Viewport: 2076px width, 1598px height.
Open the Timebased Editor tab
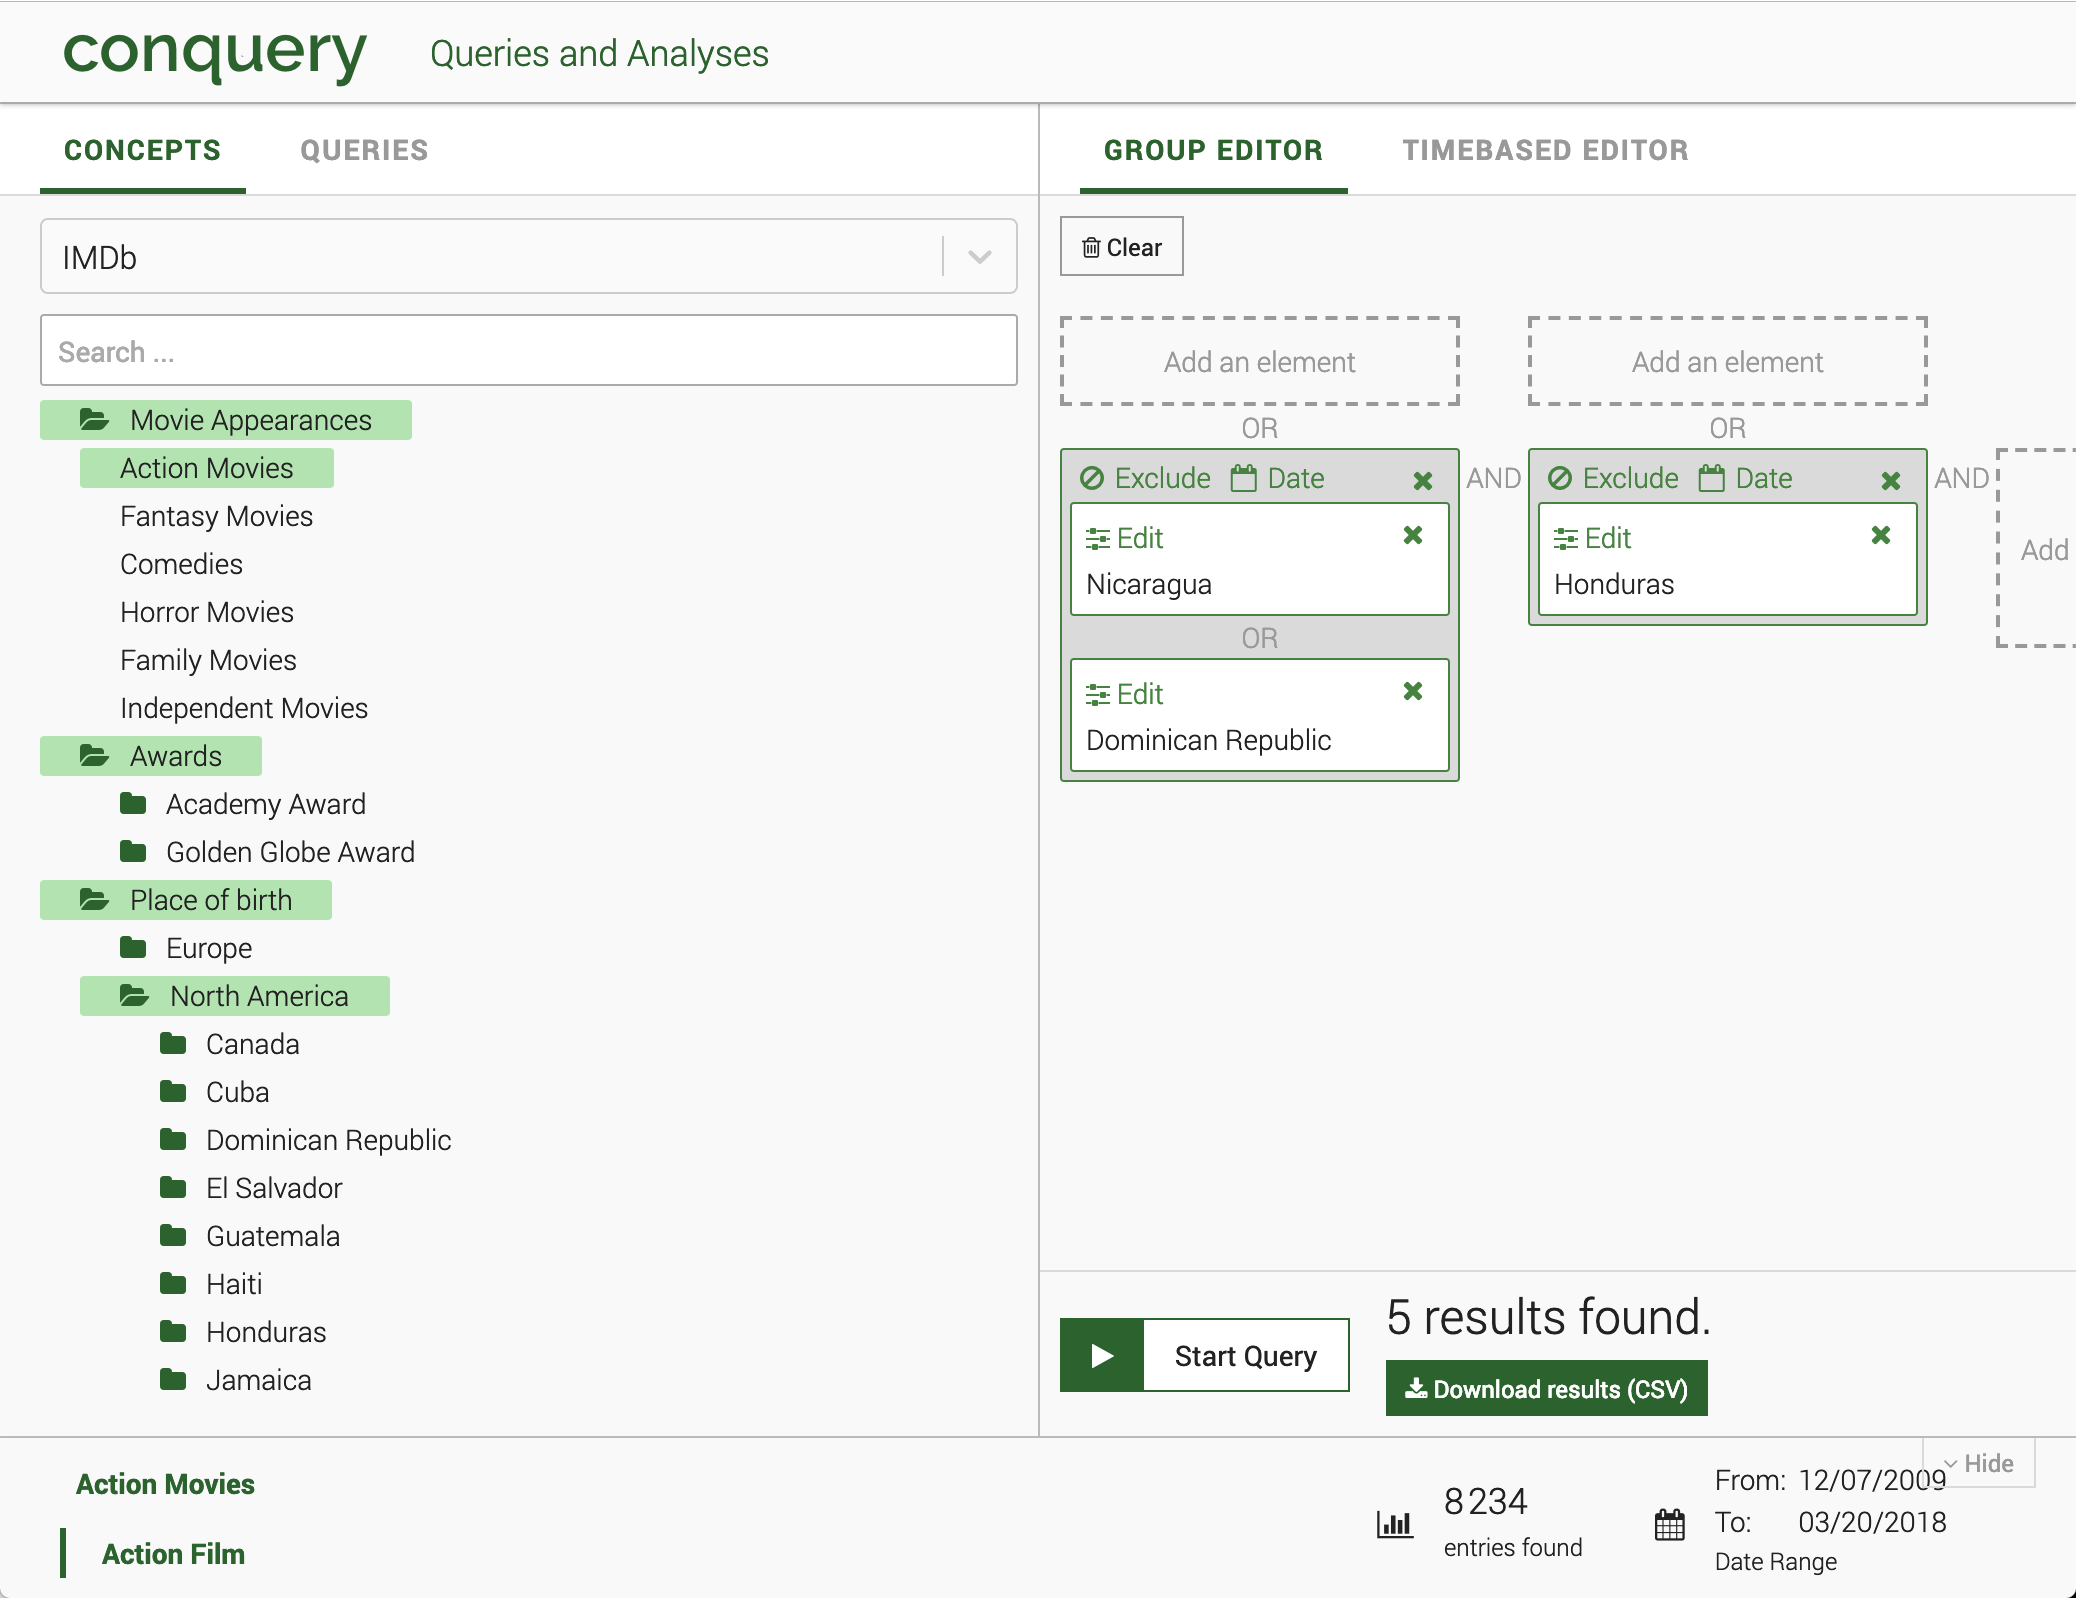[1545, 150]
